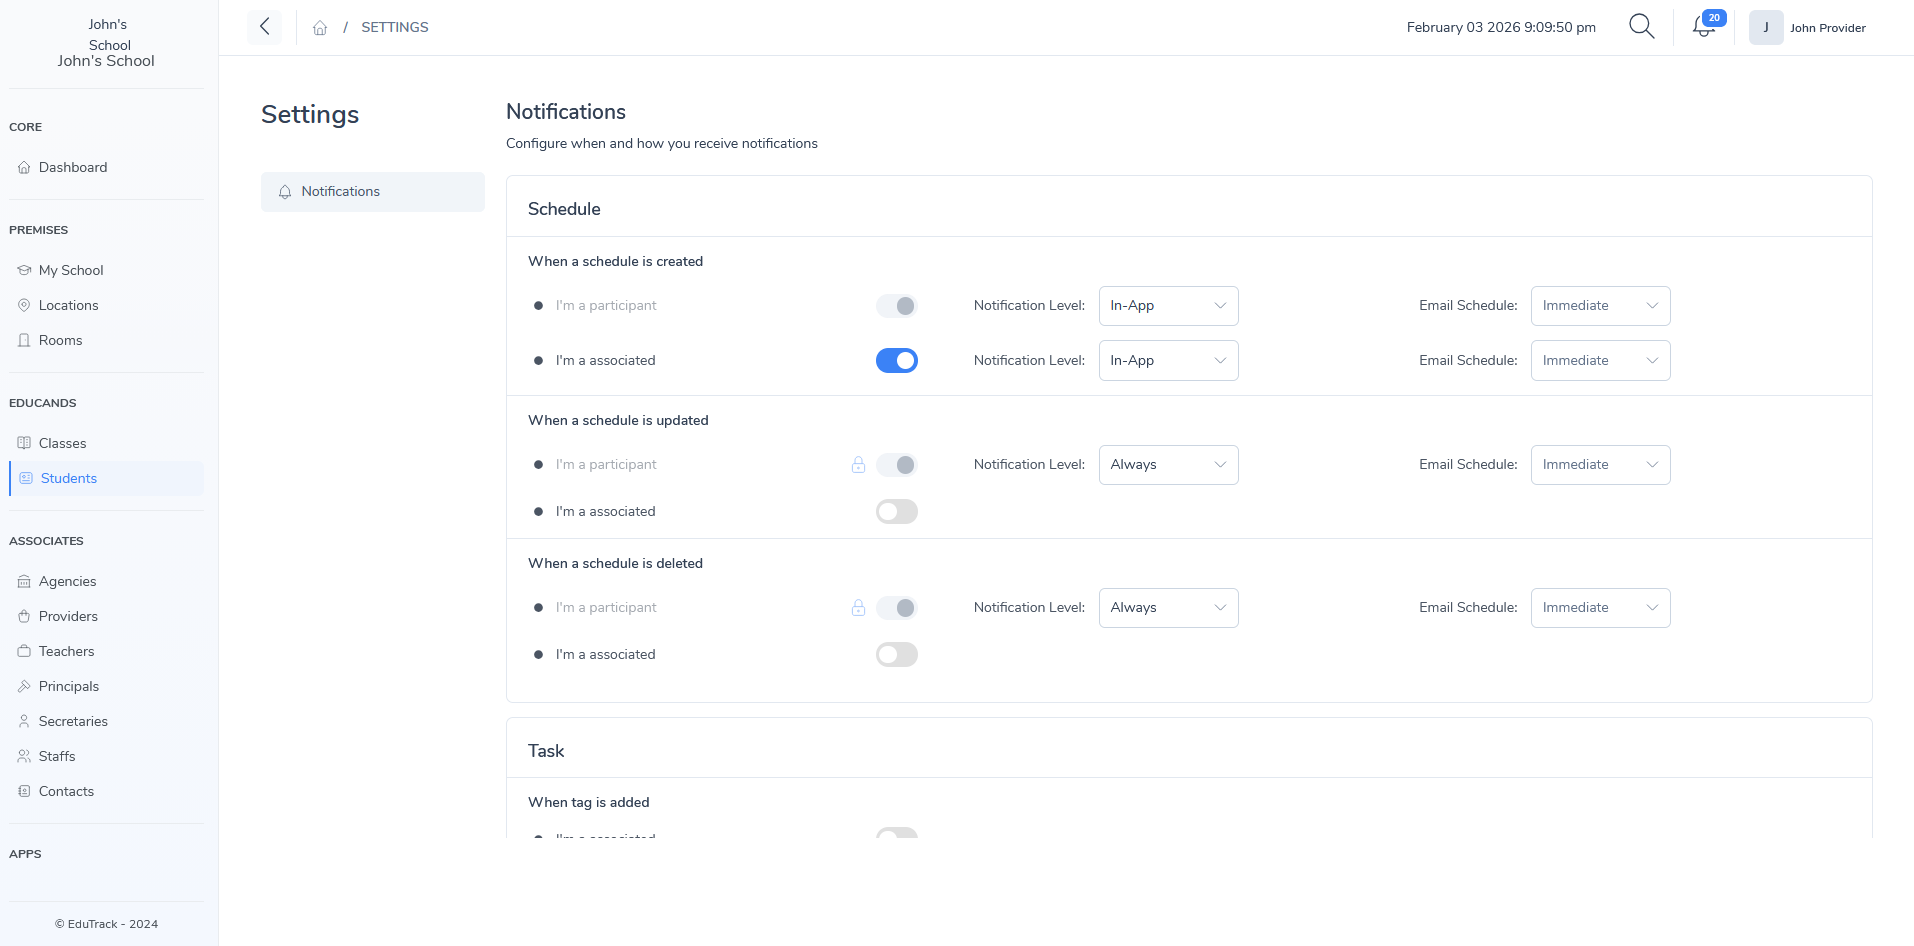
Task: Go to home via breadcrumb house icon
Action: tap(320, 28)
